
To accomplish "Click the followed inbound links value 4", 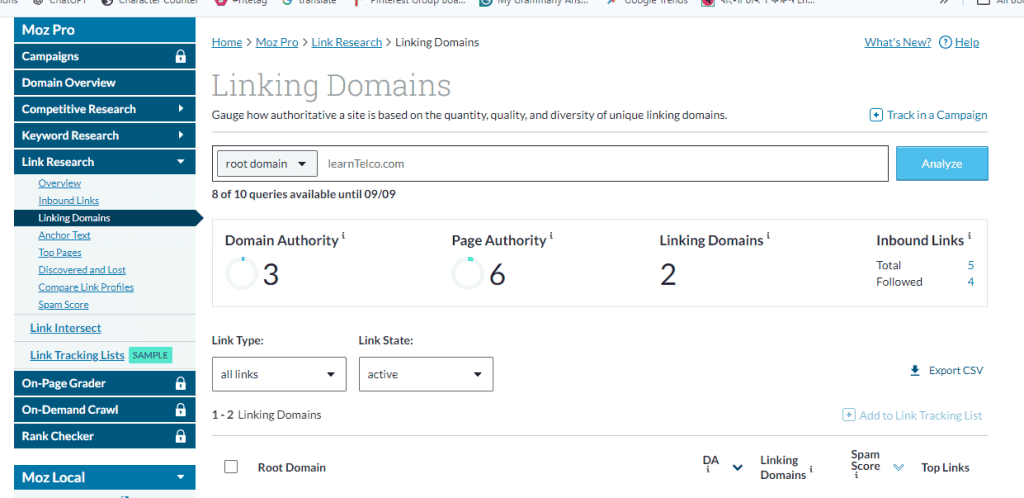I will (970, 282).
